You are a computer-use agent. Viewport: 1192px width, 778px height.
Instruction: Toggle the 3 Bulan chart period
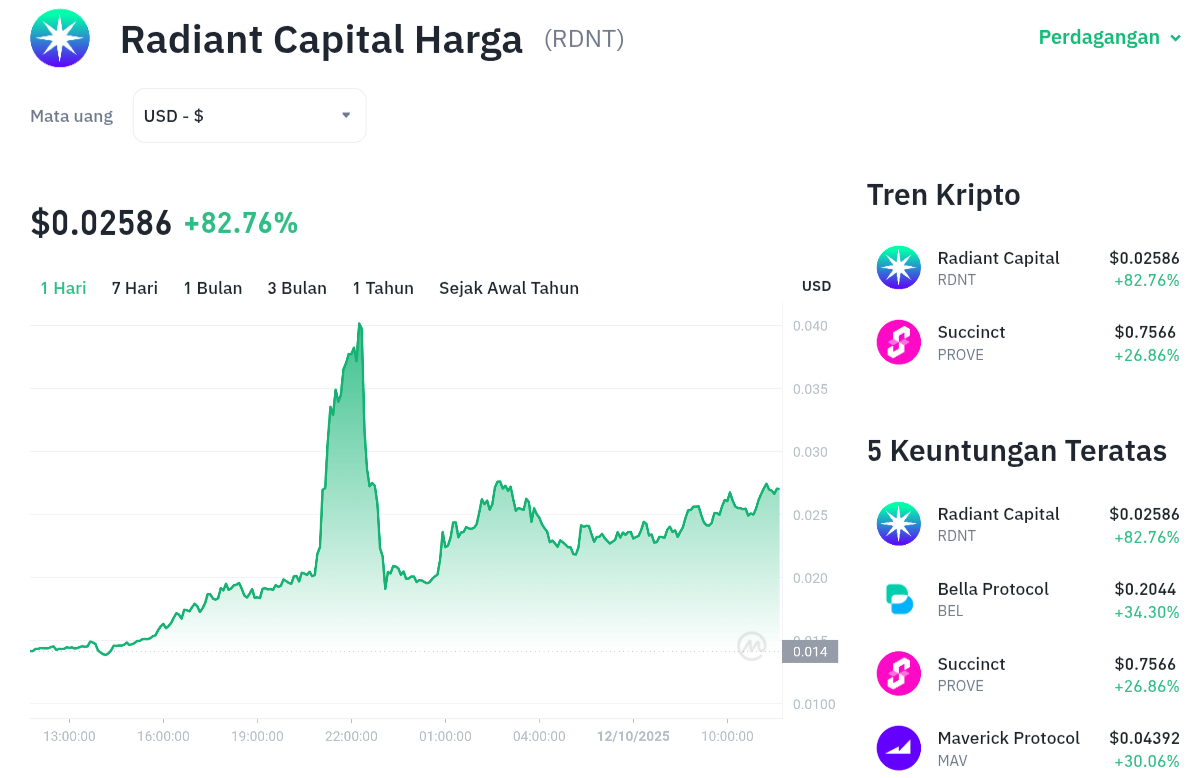click(297, 288)
